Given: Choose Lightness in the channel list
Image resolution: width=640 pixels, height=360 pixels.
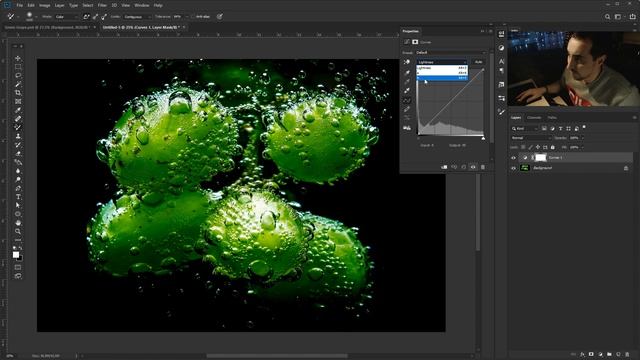Looking at the screenshot, I should 442,68.
